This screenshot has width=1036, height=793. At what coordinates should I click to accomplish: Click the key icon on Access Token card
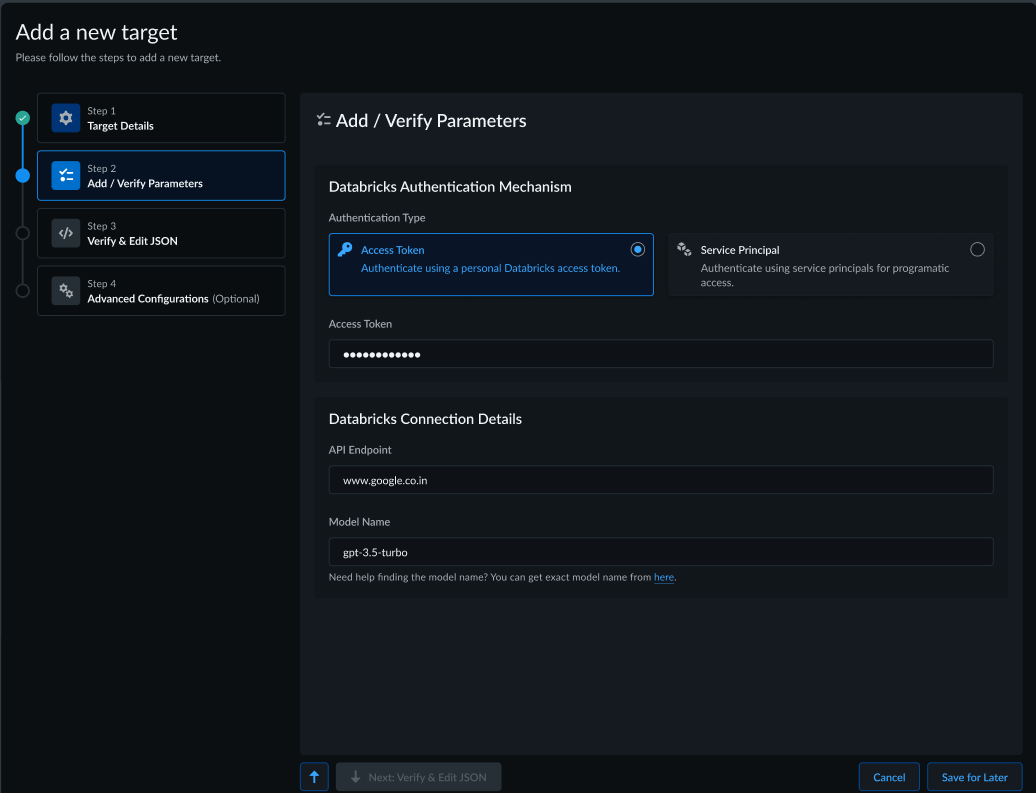point(345,250)
